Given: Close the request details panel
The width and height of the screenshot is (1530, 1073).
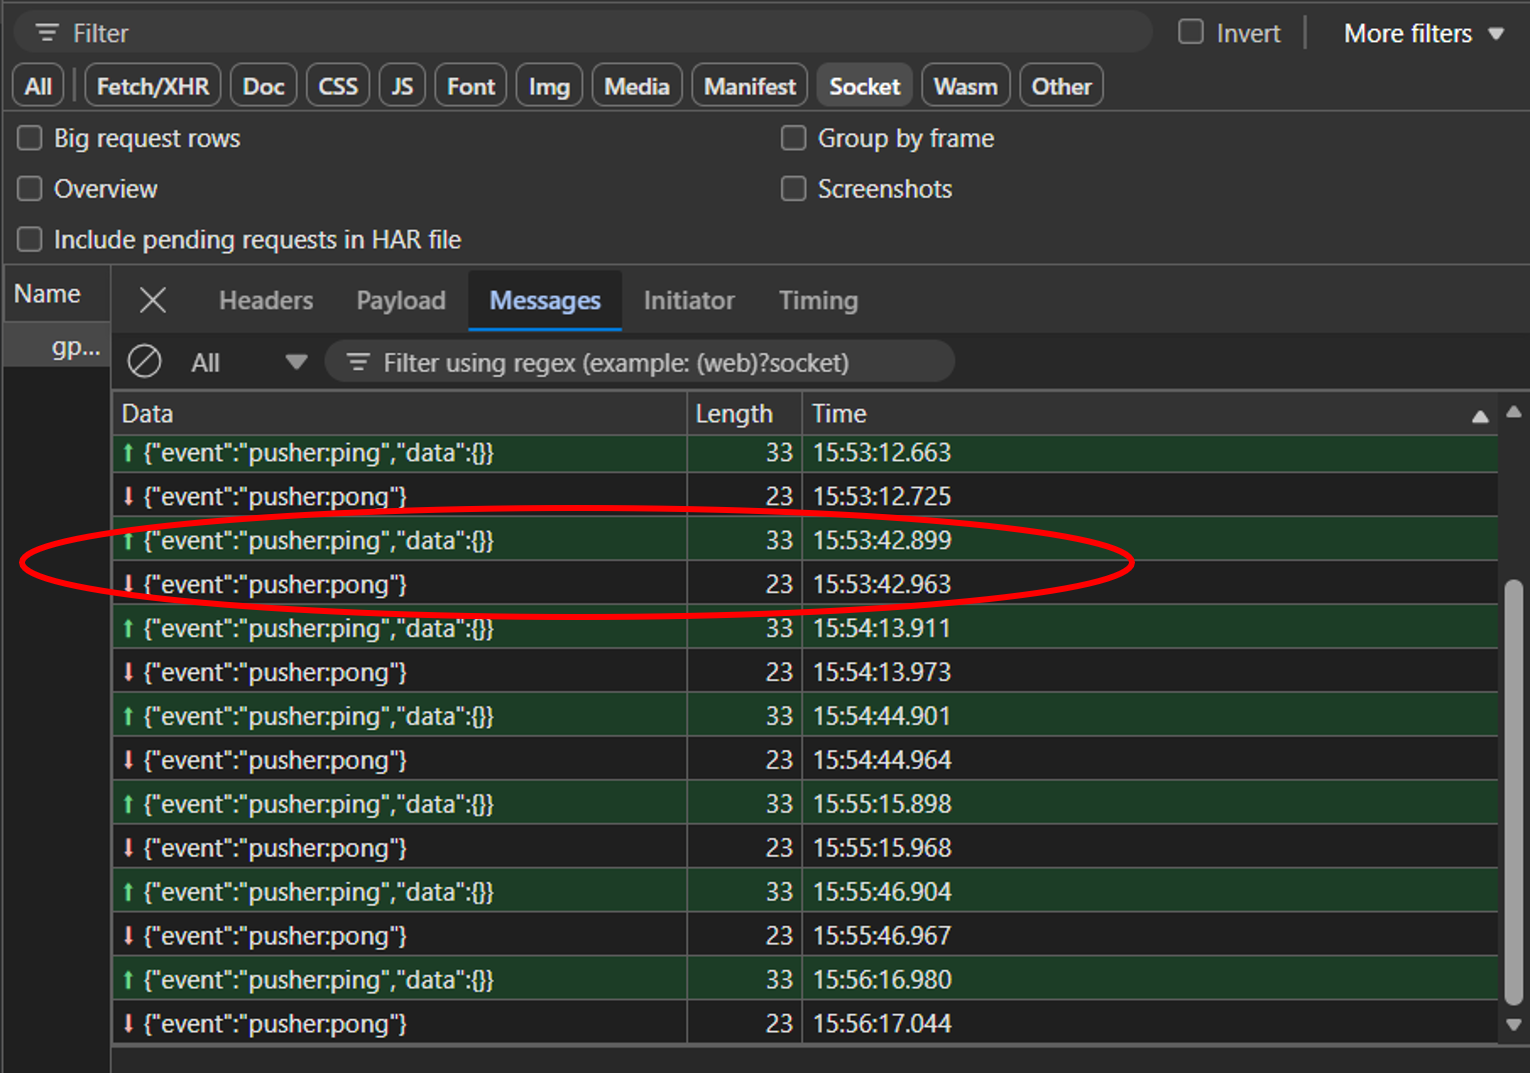Looking at the screenshot, I should click(153, 300).
